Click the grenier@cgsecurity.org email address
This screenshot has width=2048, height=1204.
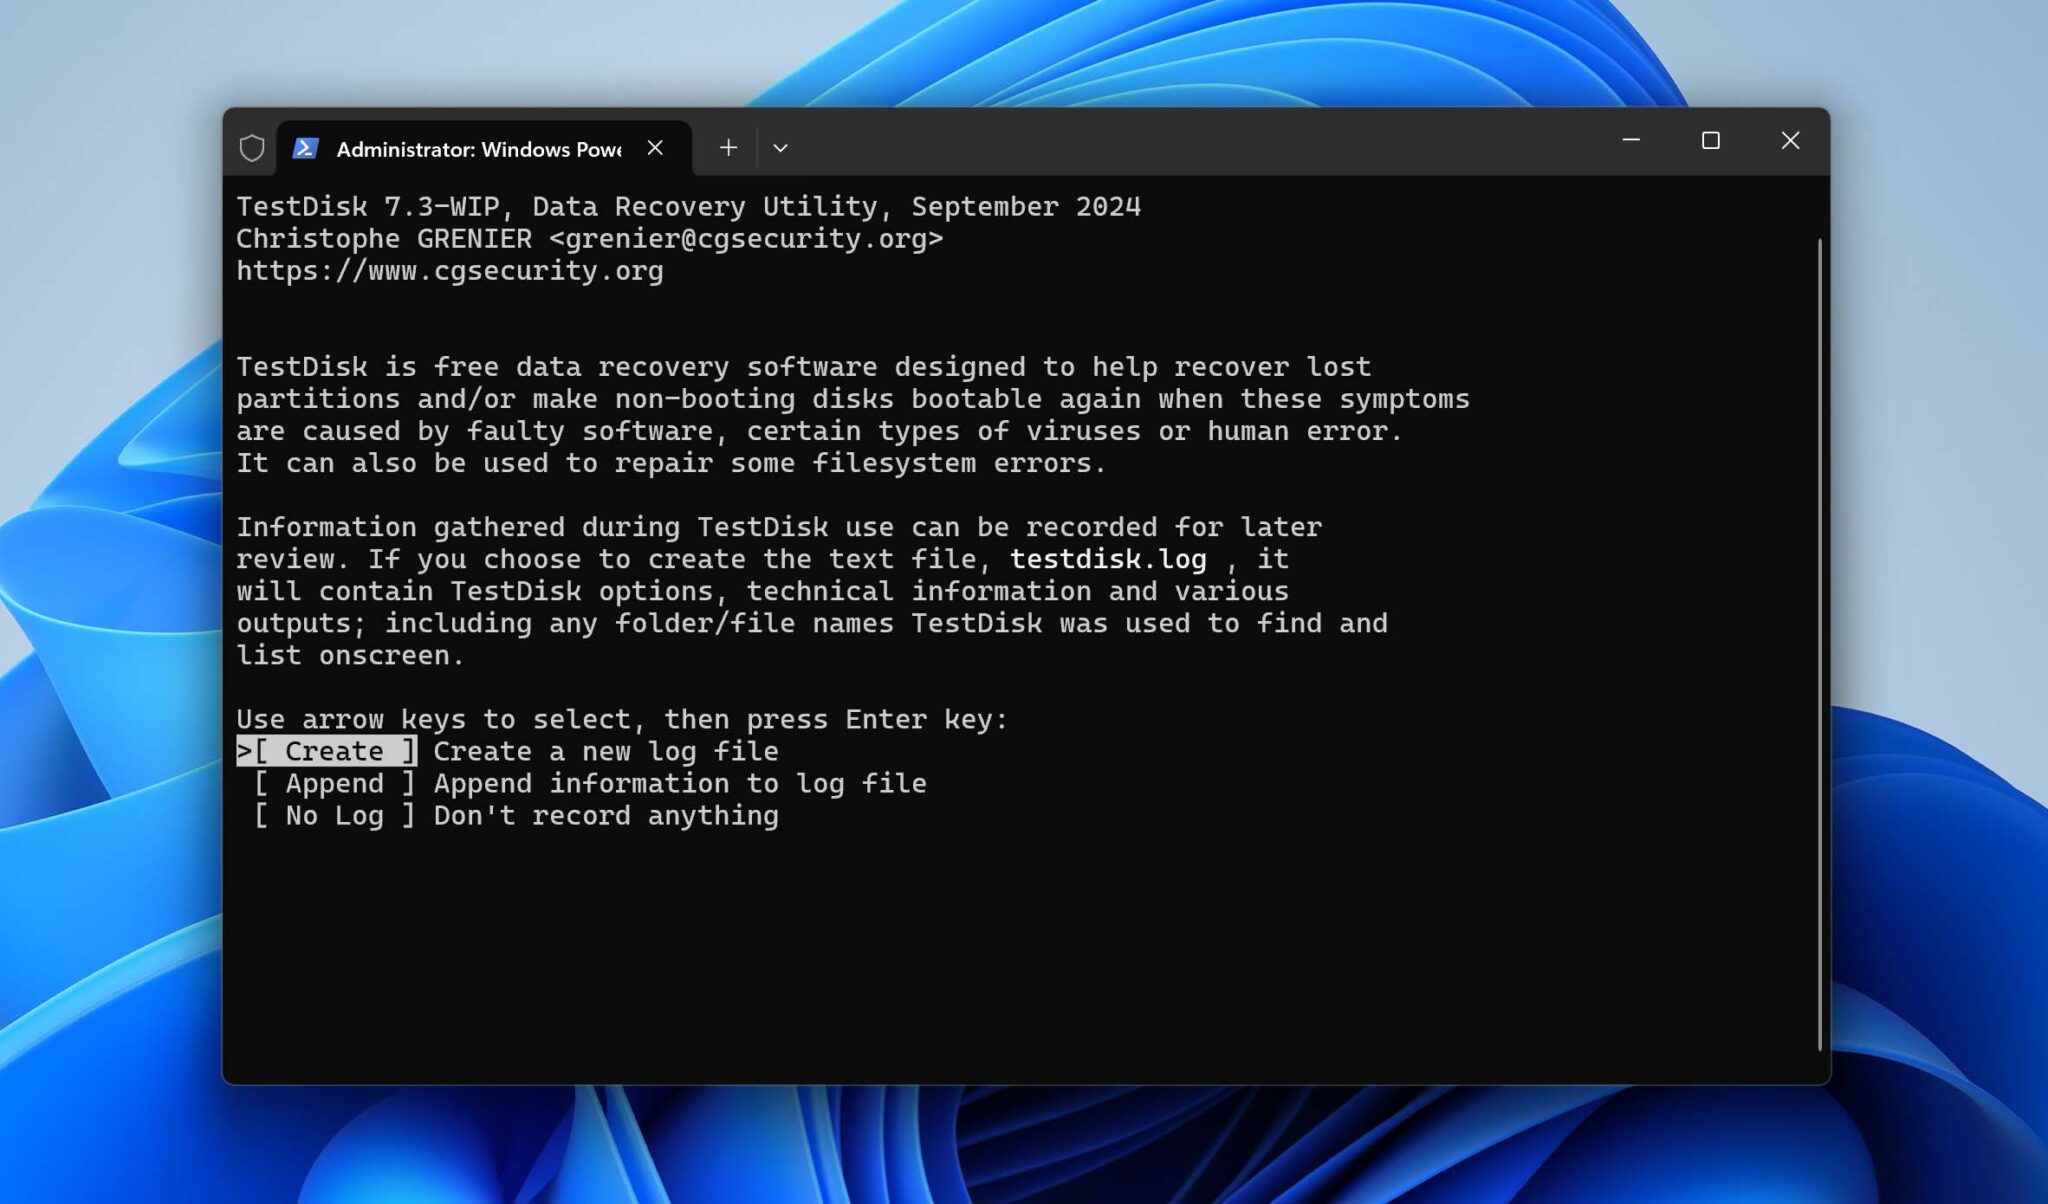748,238
